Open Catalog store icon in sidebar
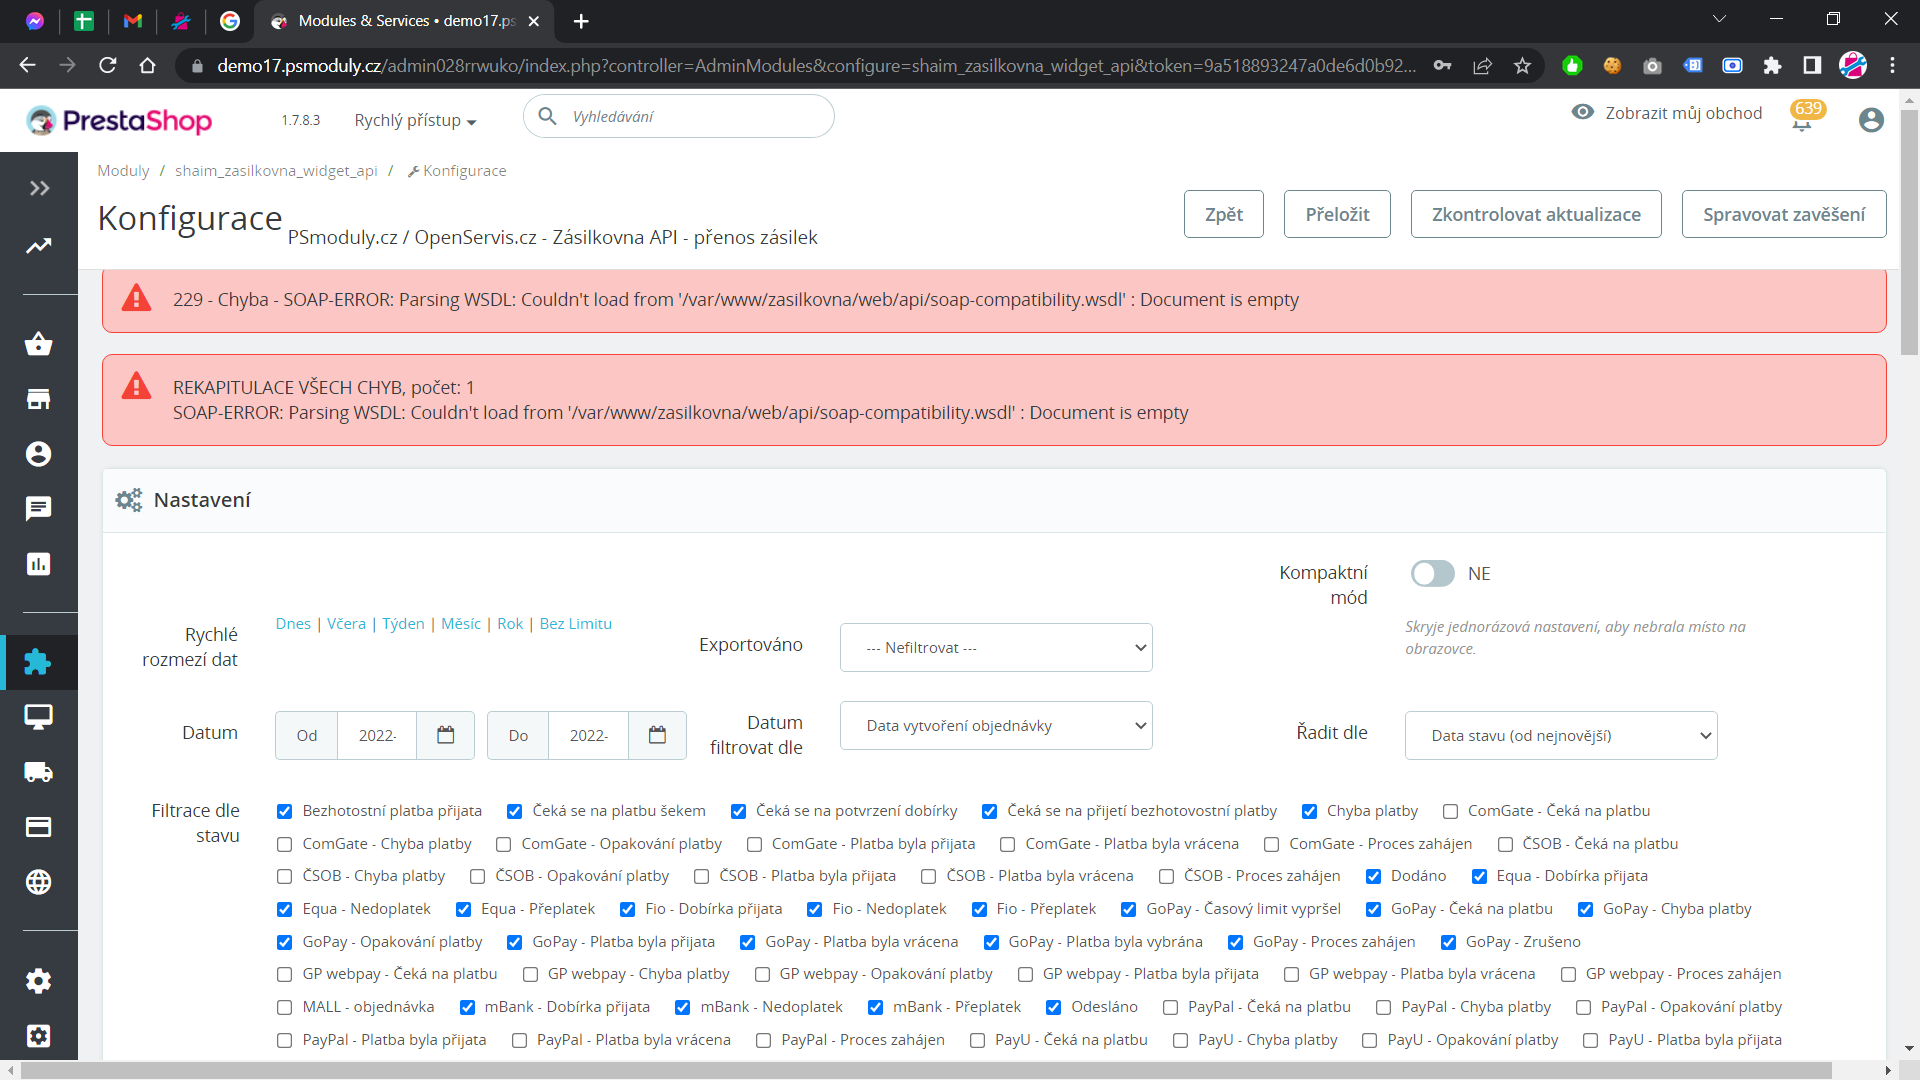The image size is (1920, 1080). (x=38, y=399)
